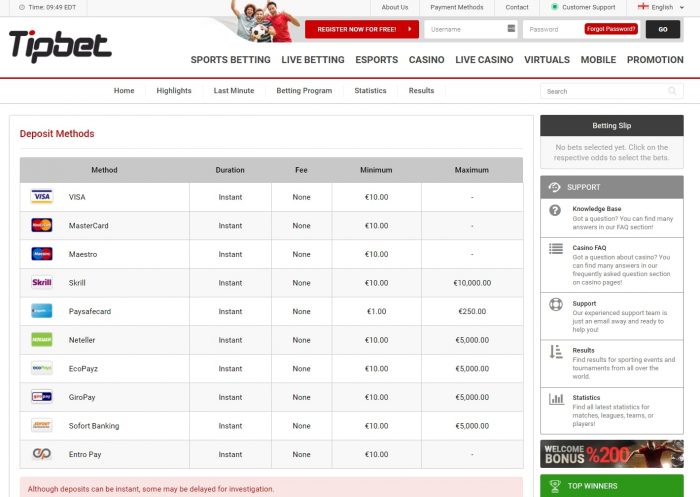
Task: Click the Paysafecard logo icon
Action: pos(42,311)
